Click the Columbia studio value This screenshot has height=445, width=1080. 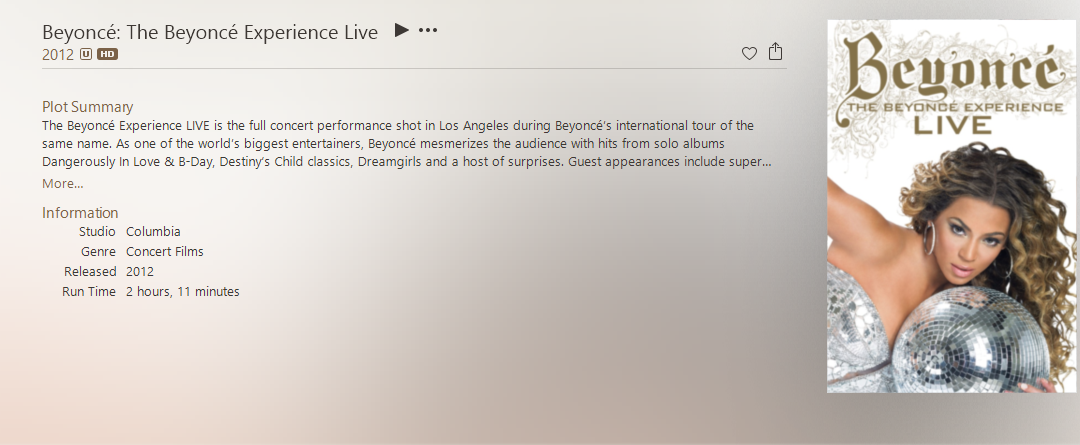coord(153,231)
